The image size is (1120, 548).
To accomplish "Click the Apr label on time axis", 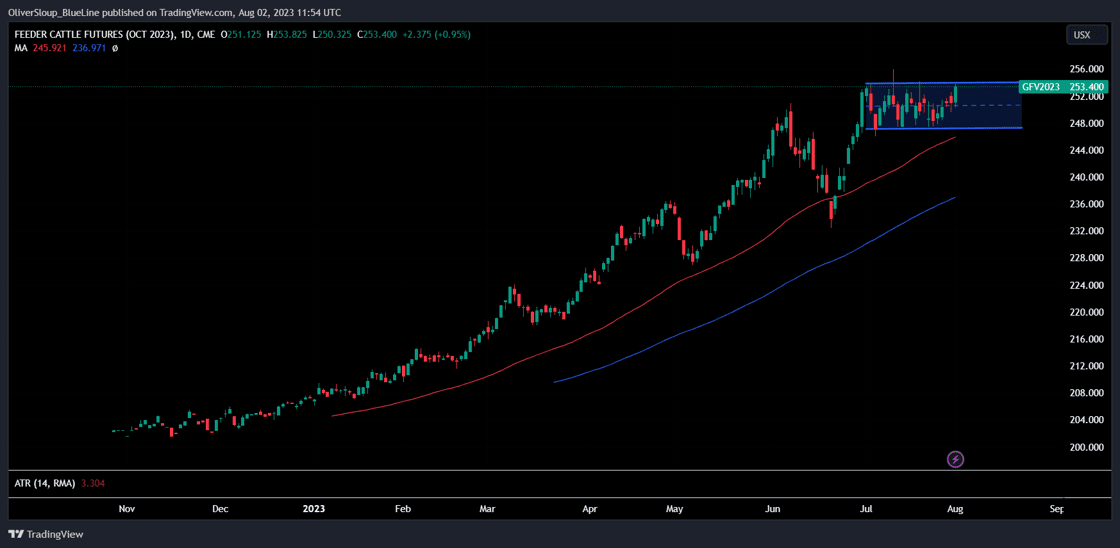I will [x=589, y=509].
